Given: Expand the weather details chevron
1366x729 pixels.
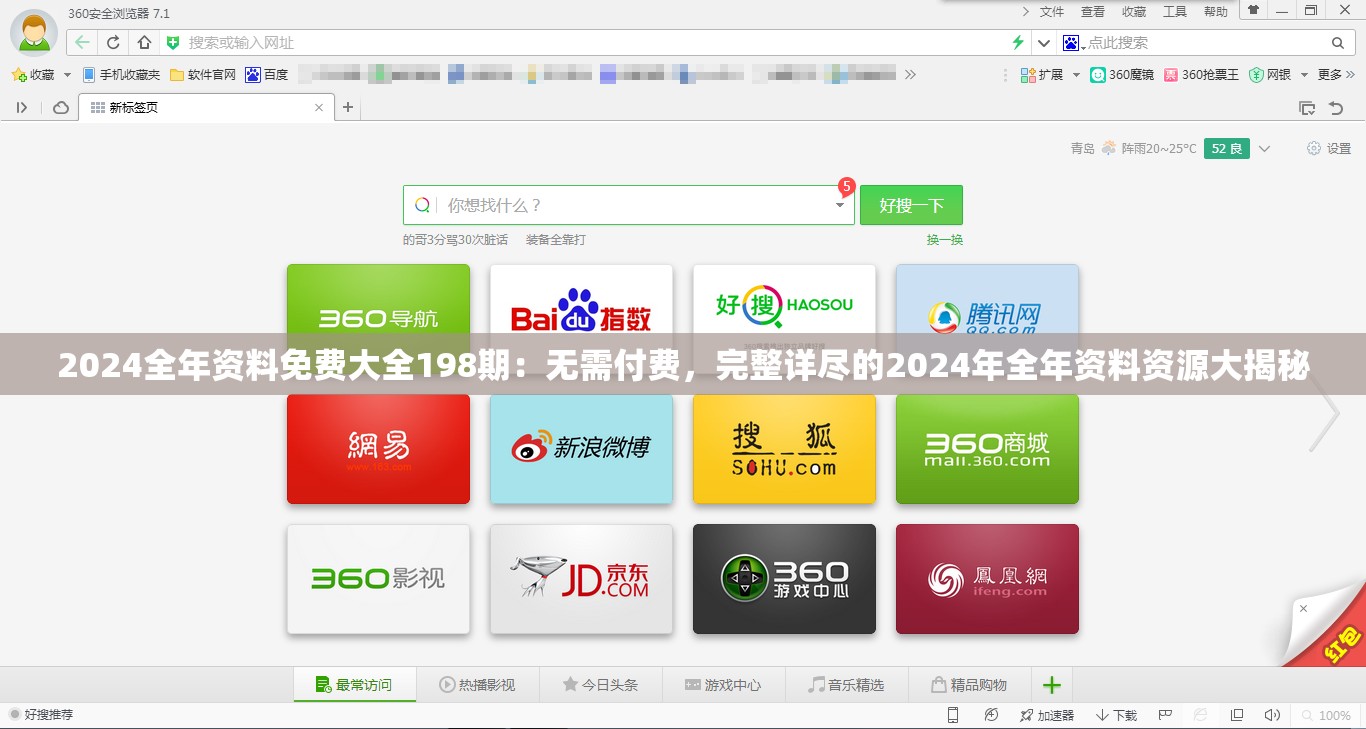Looking at the screenshot, I should coord(1264,149).
